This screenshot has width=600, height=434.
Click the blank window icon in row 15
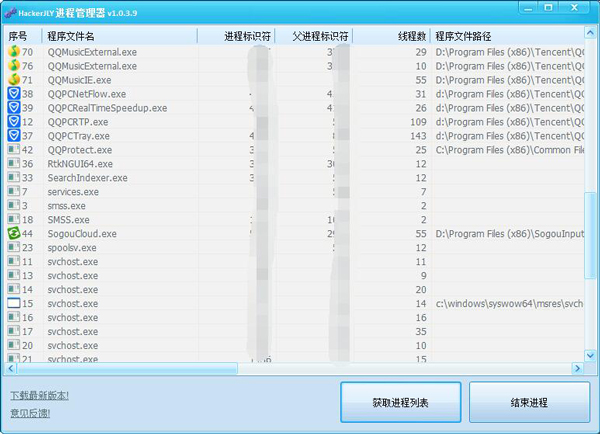click(14, 303)
